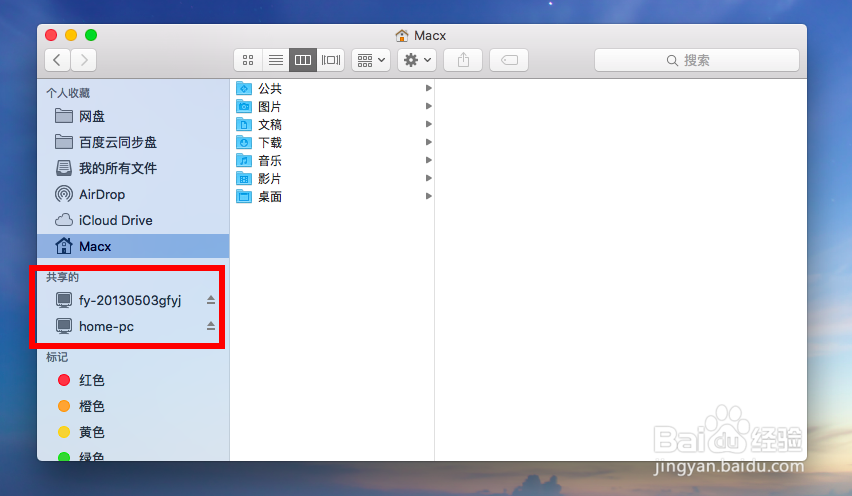
Task: Focus the 搜索 search field
Action: (x=697, y=60)
